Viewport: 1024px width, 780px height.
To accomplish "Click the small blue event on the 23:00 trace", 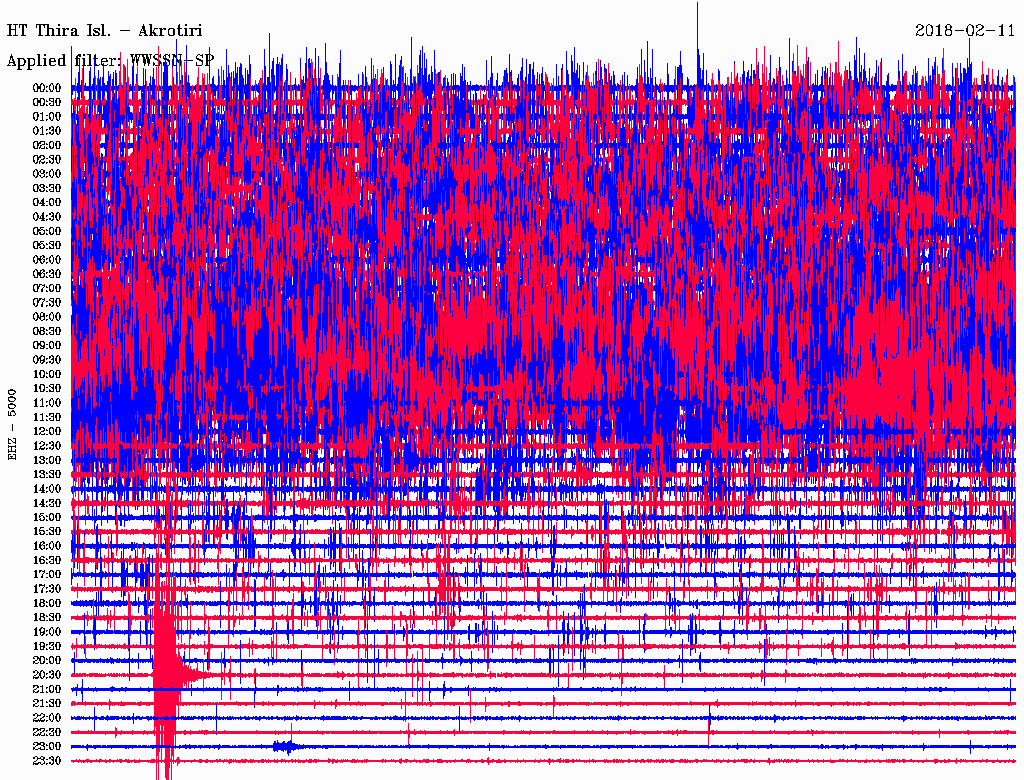I will pos(285,746).
